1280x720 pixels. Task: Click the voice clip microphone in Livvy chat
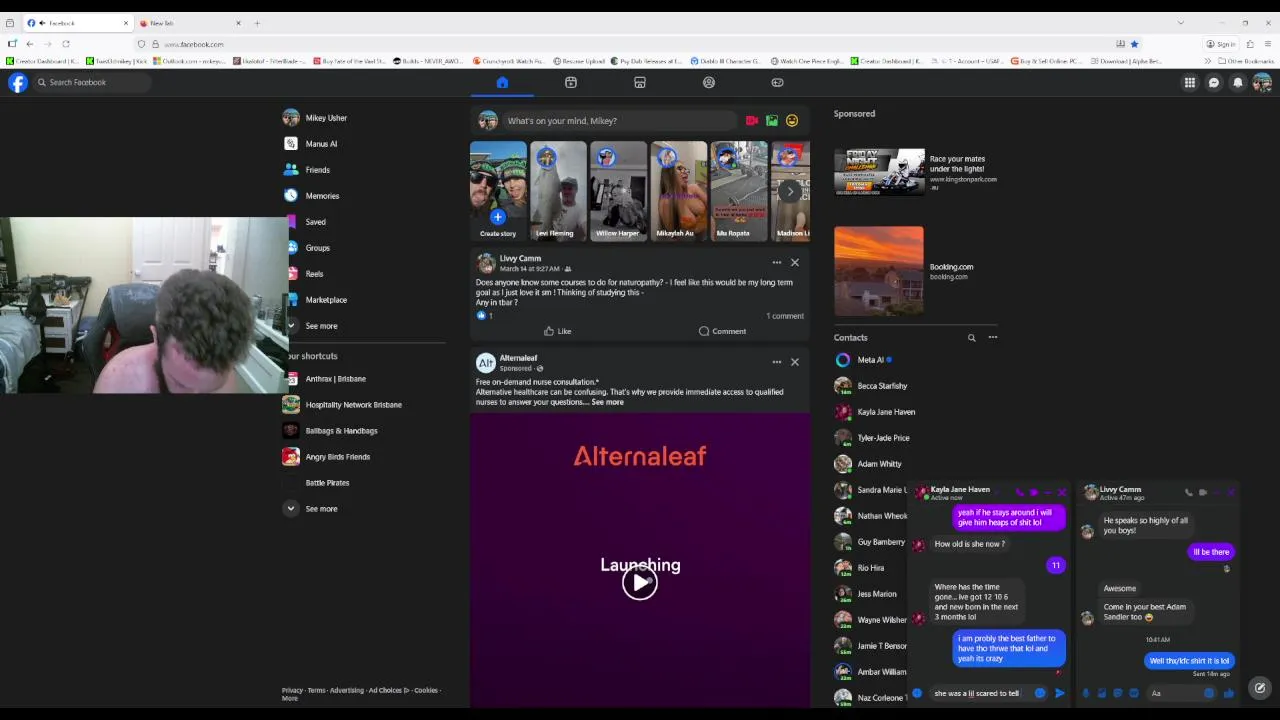1086,693
